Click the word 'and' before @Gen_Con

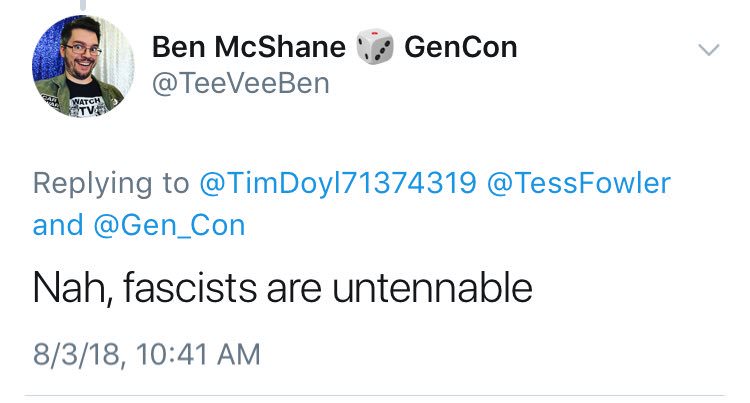click(x=58, y=226)
